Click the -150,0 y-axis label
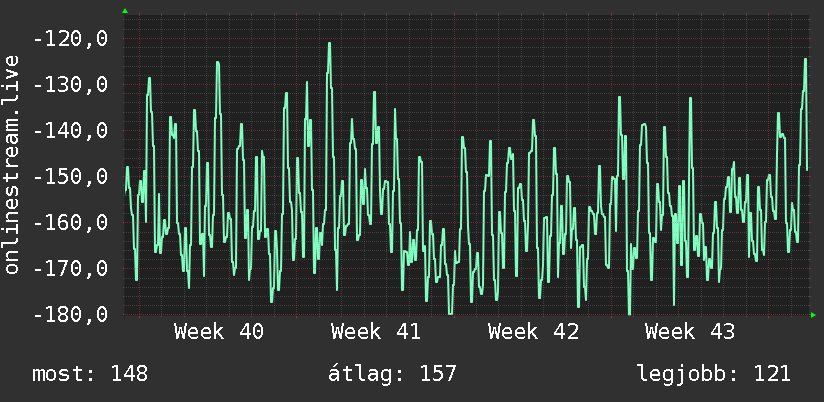The image size is (824, 402). (x=70, y=177)
